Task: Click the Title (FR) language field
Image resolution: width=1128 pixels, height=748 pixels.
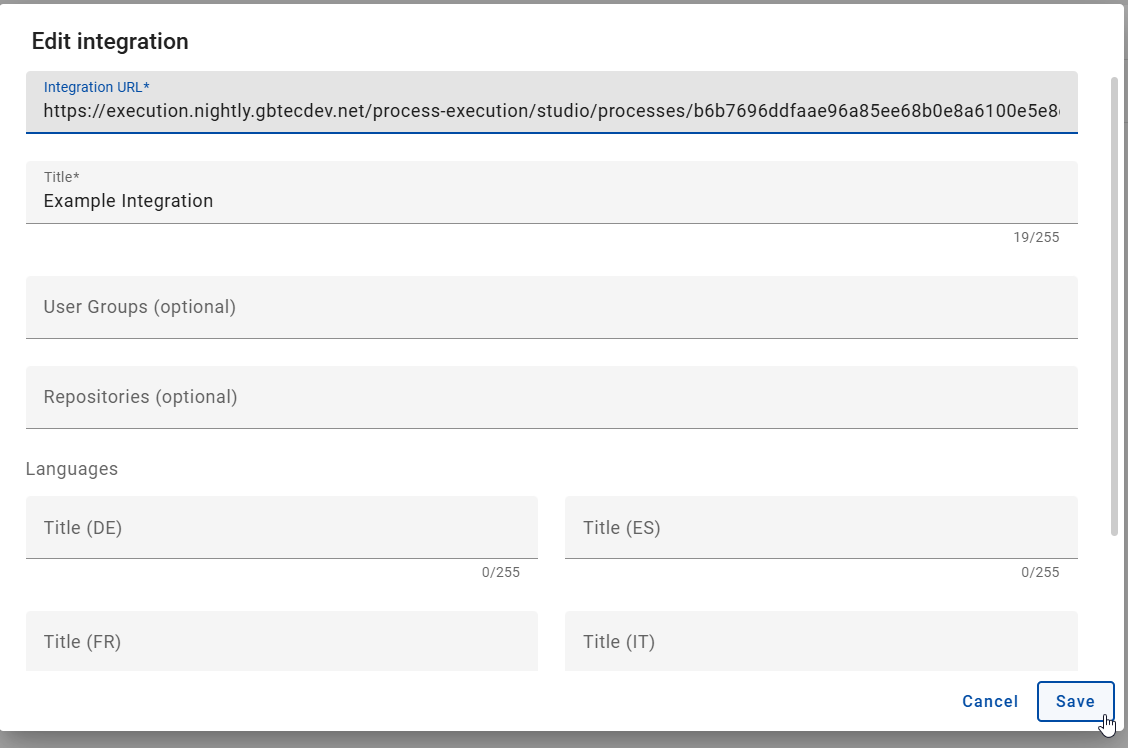Action: click(280, 641)
